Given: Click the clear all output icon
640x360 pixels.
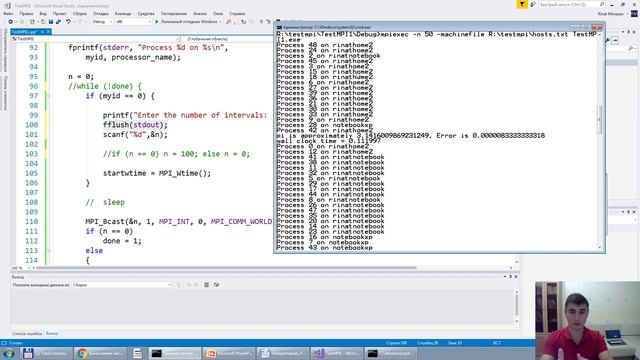Looking at the screenshot, I should 206,285.
